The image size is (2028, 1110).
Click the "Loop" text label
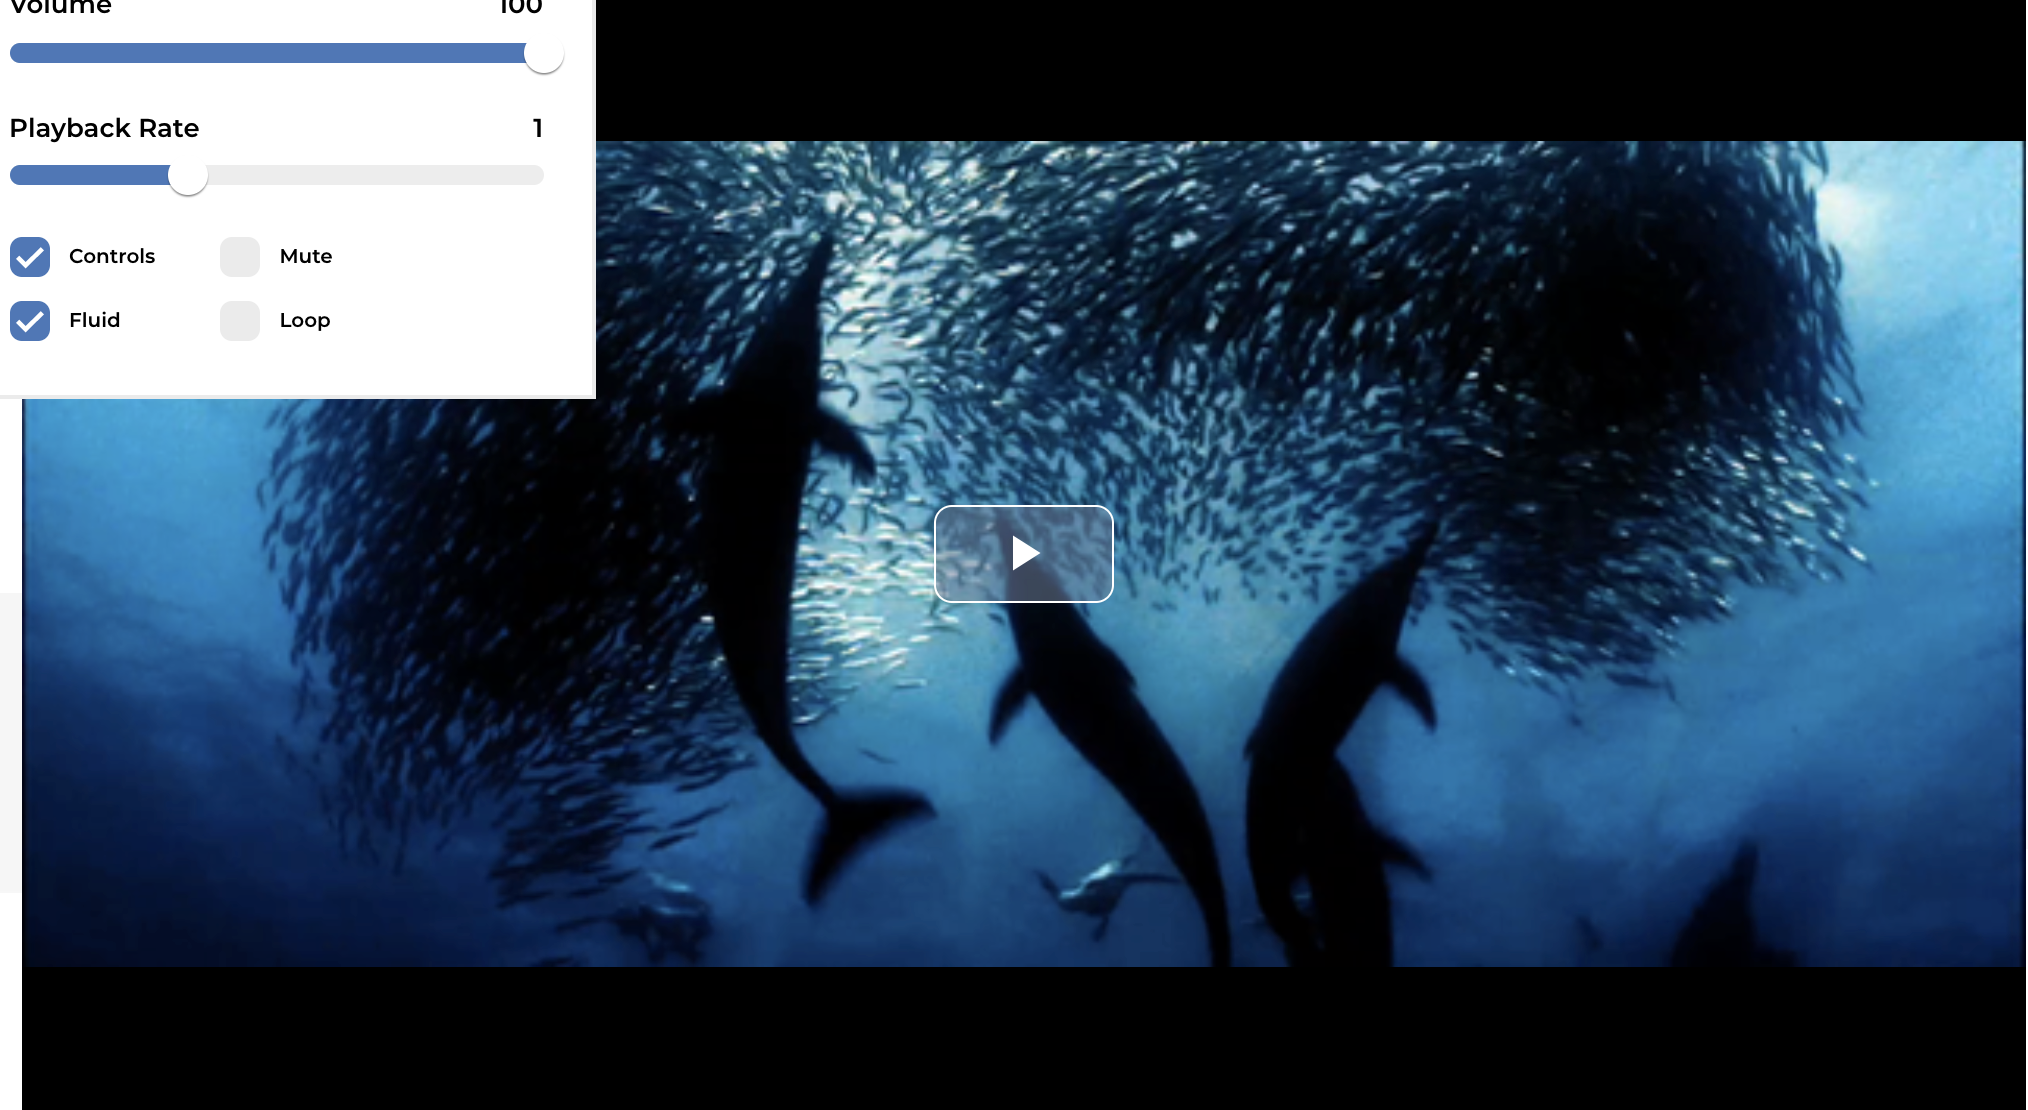[305, 320]
